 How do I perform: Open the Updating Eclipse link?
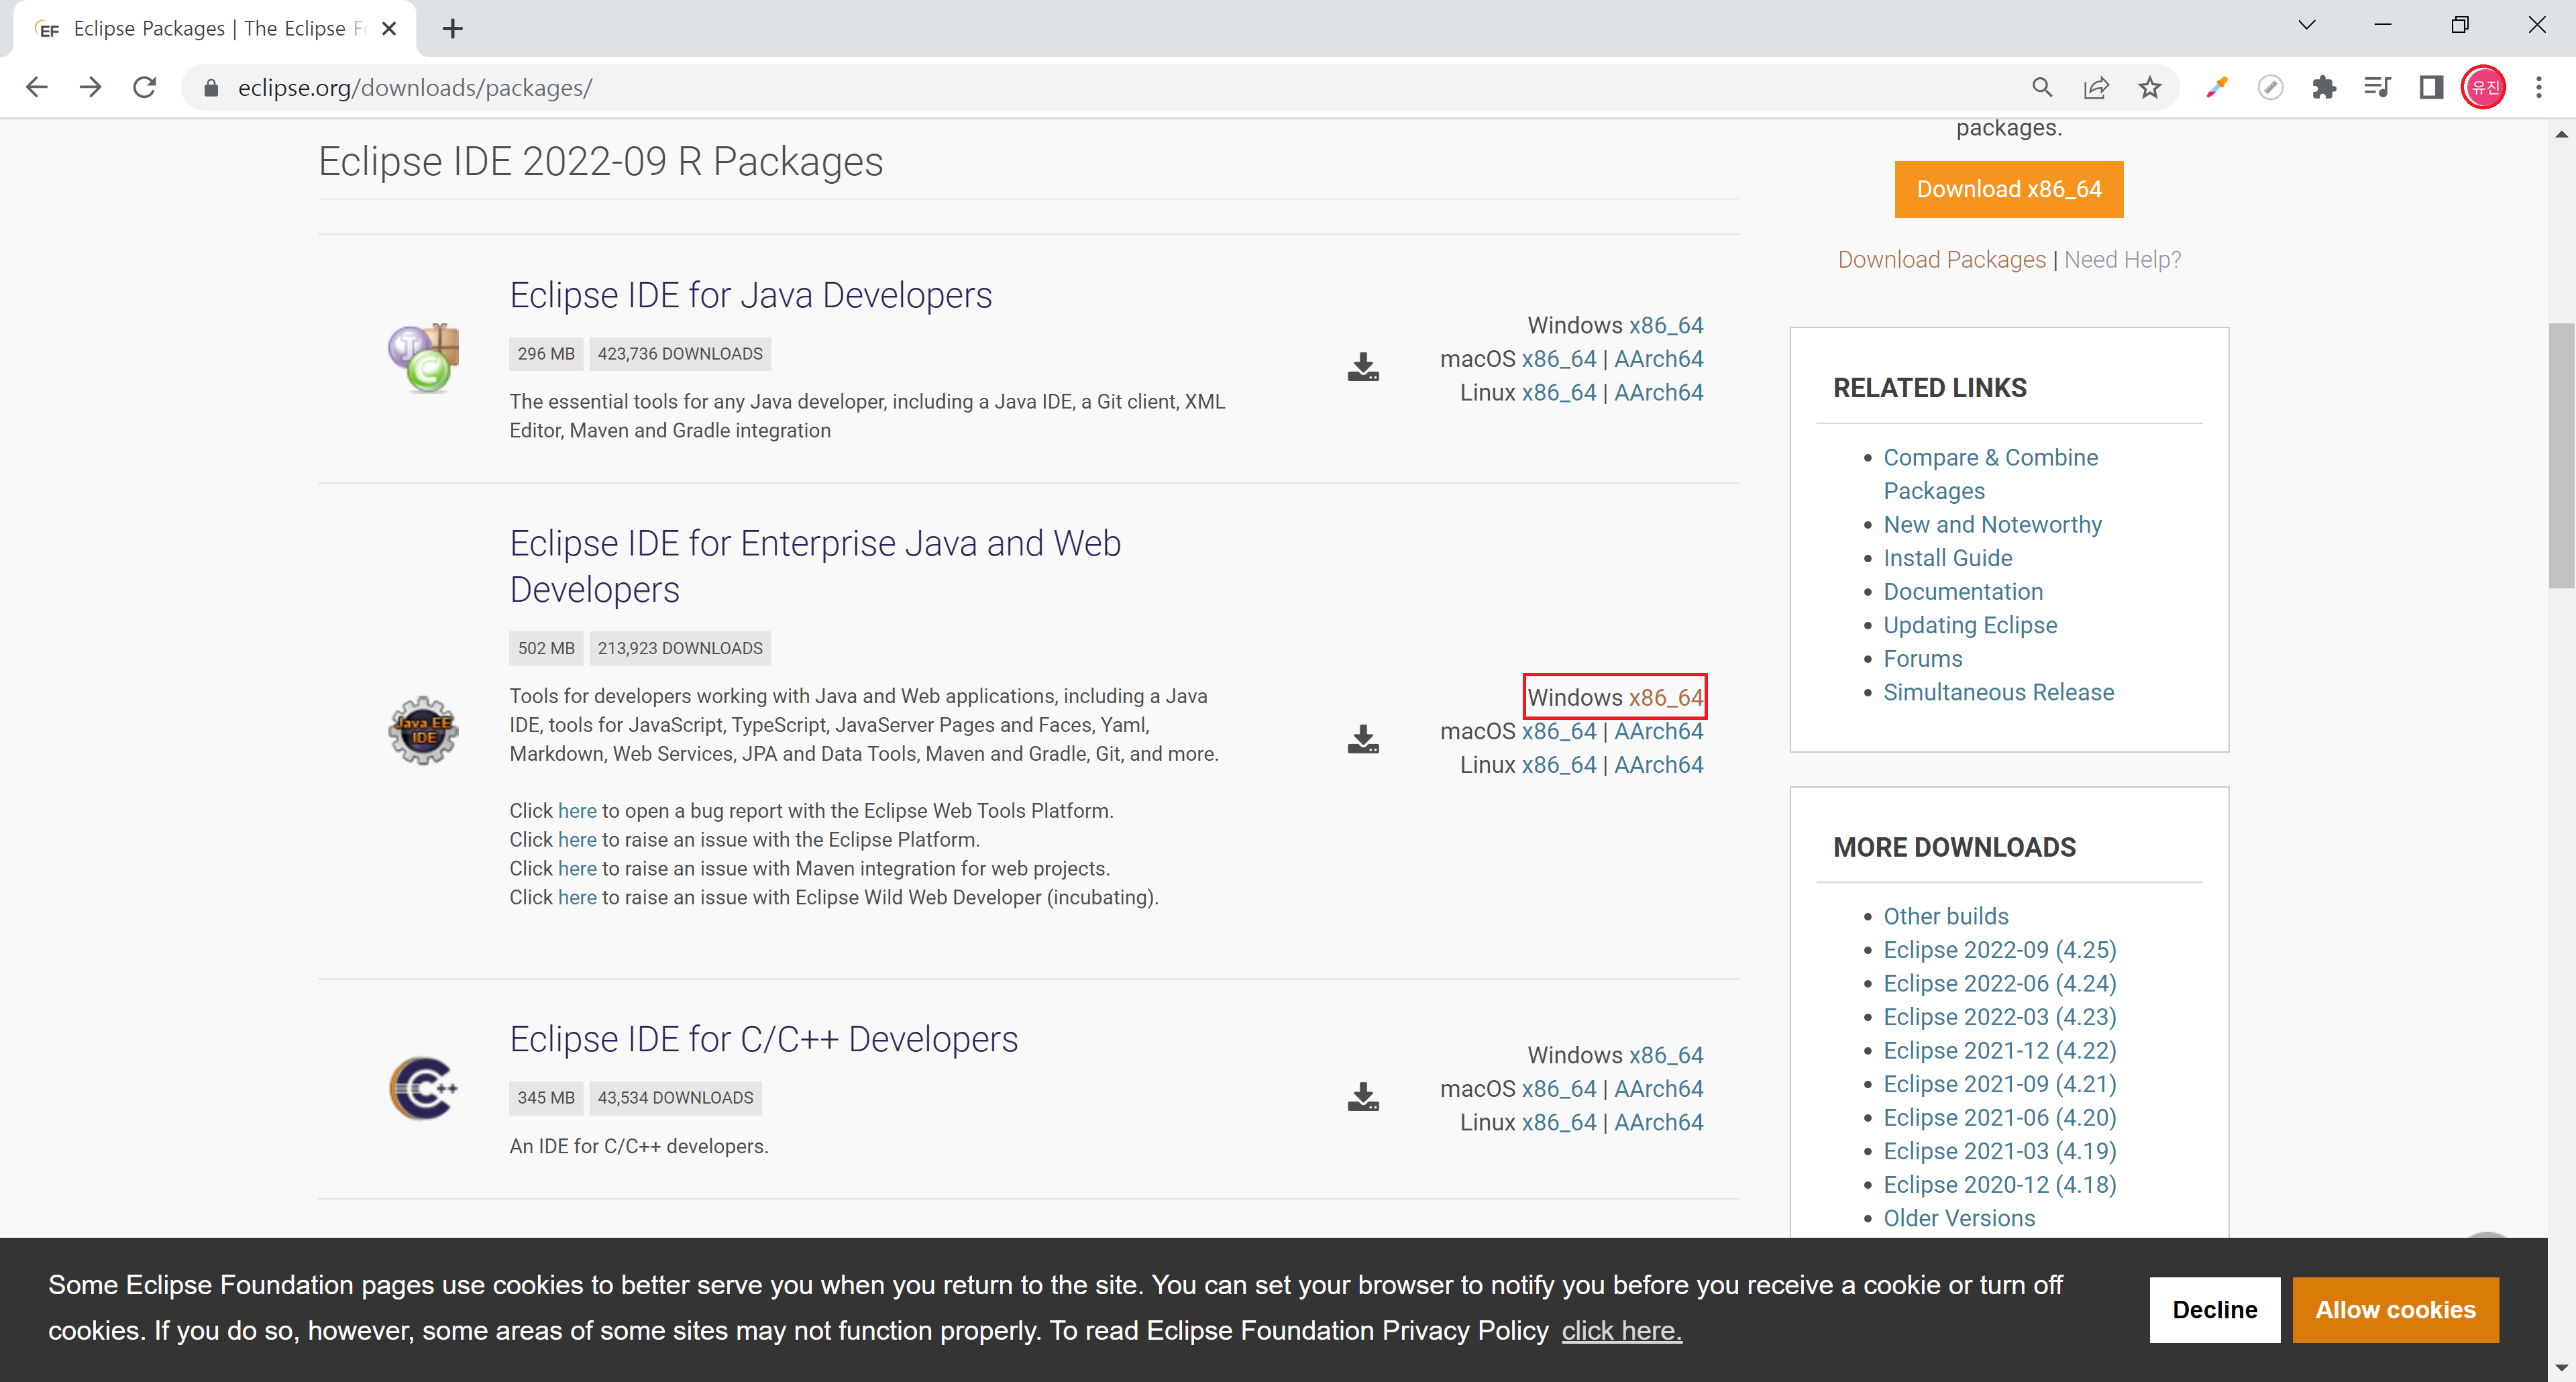(1970, 625)
